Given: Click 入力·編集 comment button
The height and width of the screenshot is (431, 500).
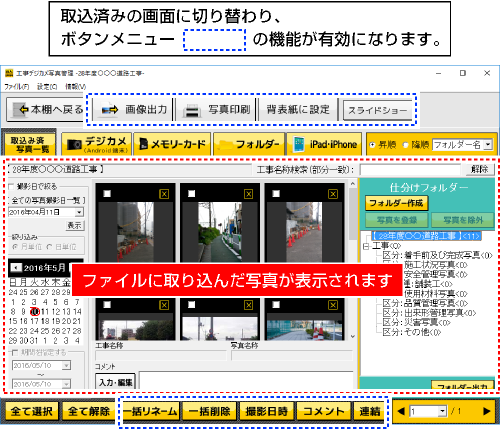Looking at the screenshot, I should (115, 382).
